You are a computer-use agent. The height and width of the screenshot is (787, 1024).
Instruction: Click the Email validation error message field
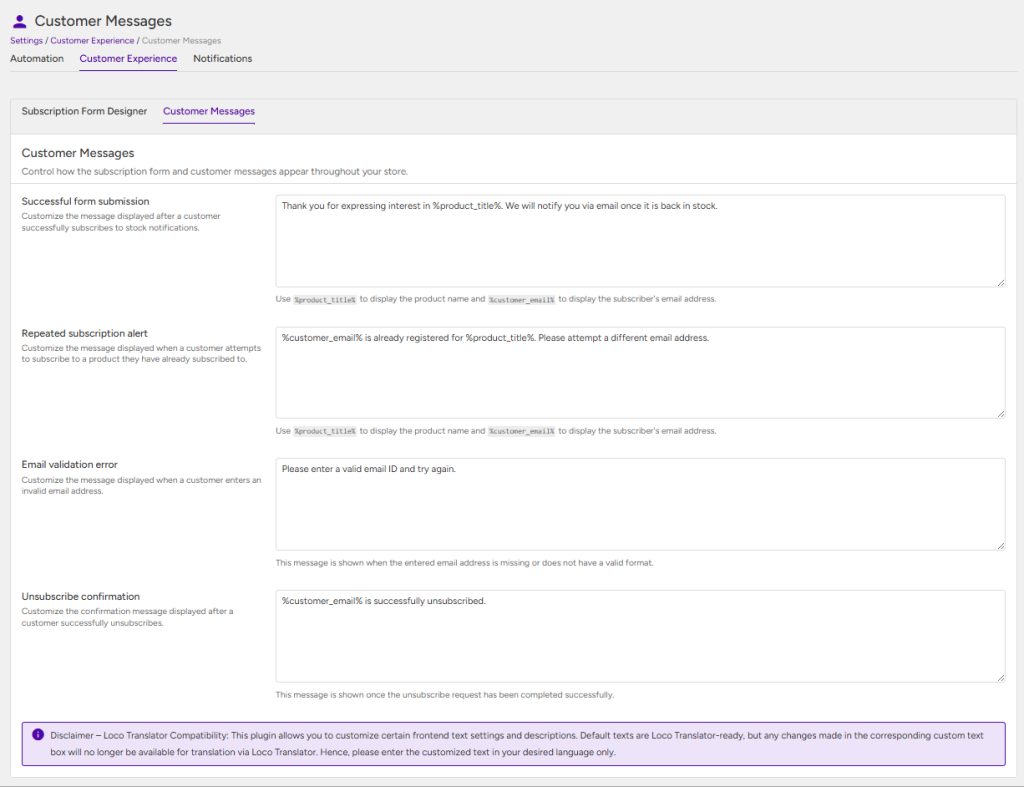[640, 504]
